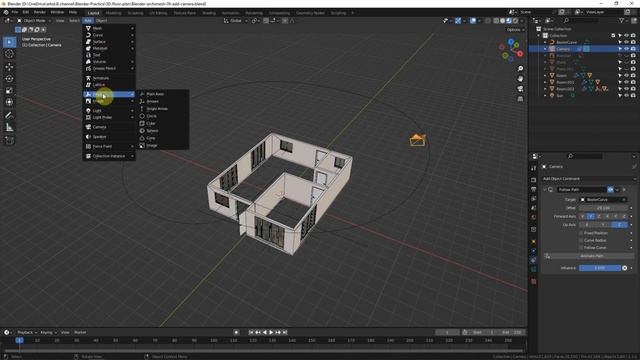Set Up Axis to X
Screen dimensions: 640x360
pyautogui.click(x=587, y=225)
